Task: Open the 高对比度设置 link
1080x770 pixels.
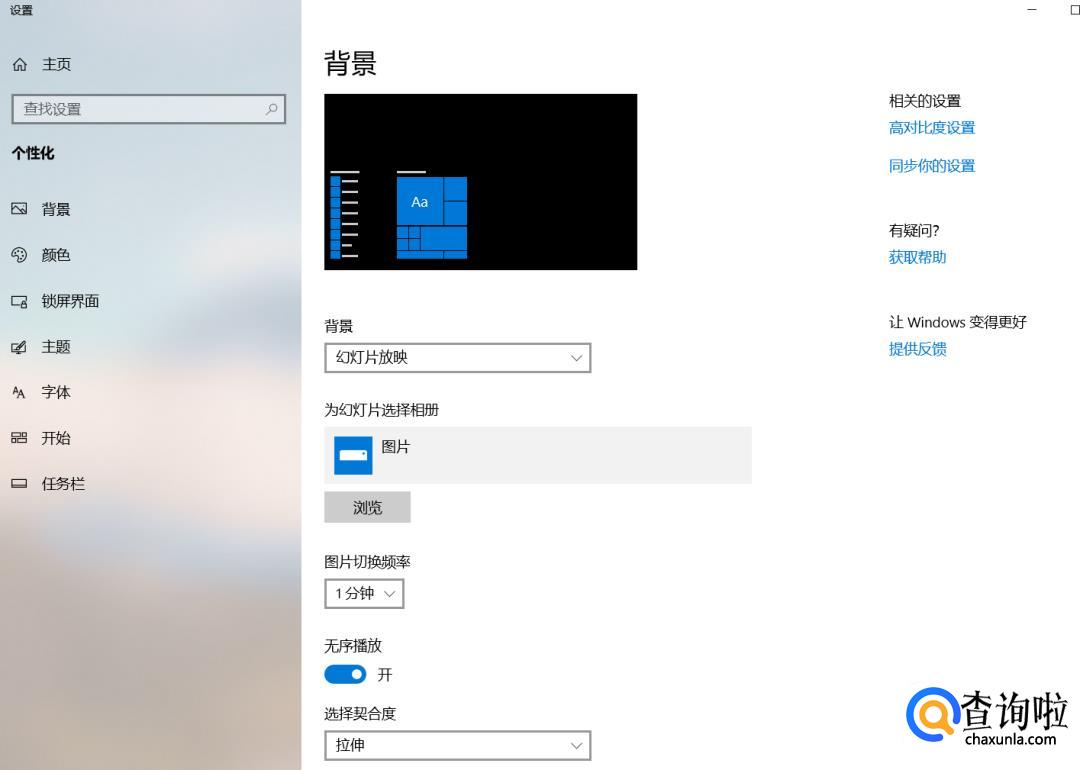Action: pyautogui.click(x=932, y=128)
